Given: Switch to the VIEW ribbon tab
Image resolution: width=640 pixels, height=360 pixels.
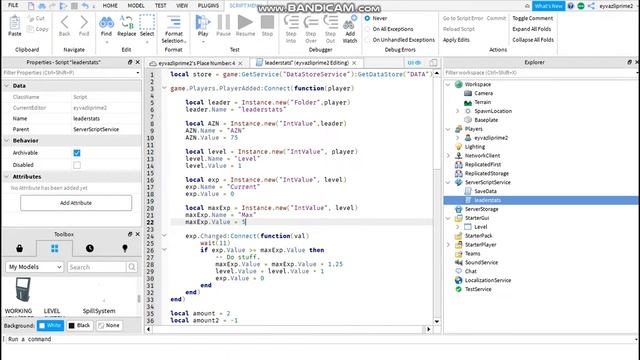Looking at the screenshot, I should point(182,6).
